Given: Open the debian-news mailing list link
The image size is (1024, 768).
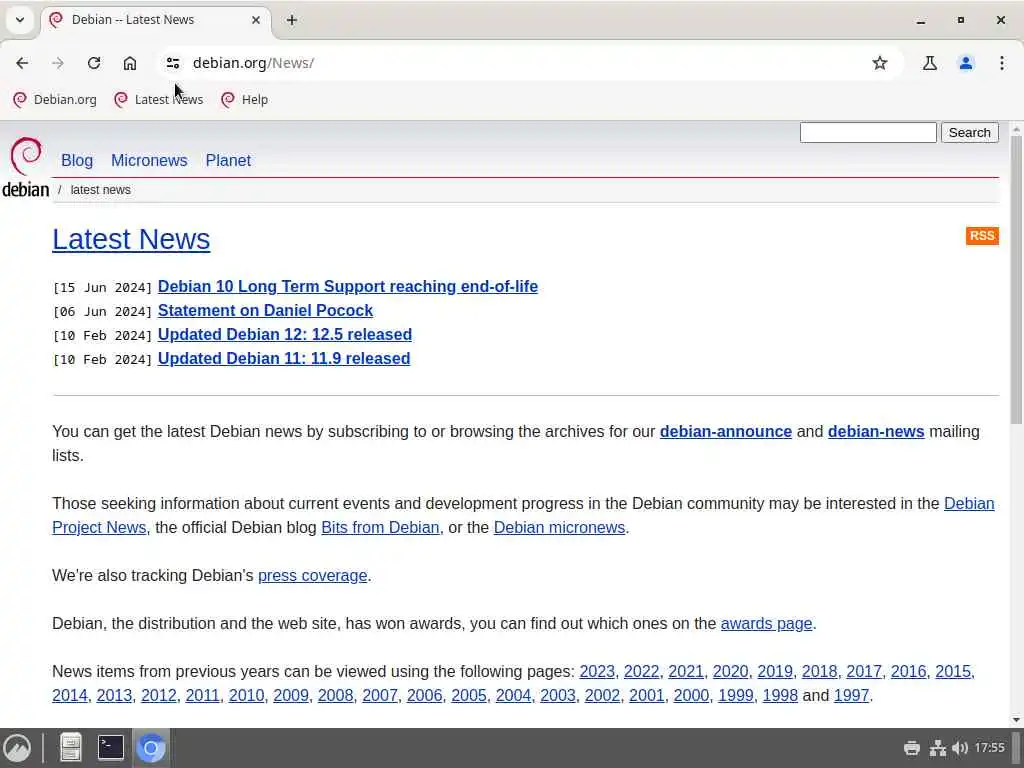Looking at the screenshot, I should [x=876, y=432].
